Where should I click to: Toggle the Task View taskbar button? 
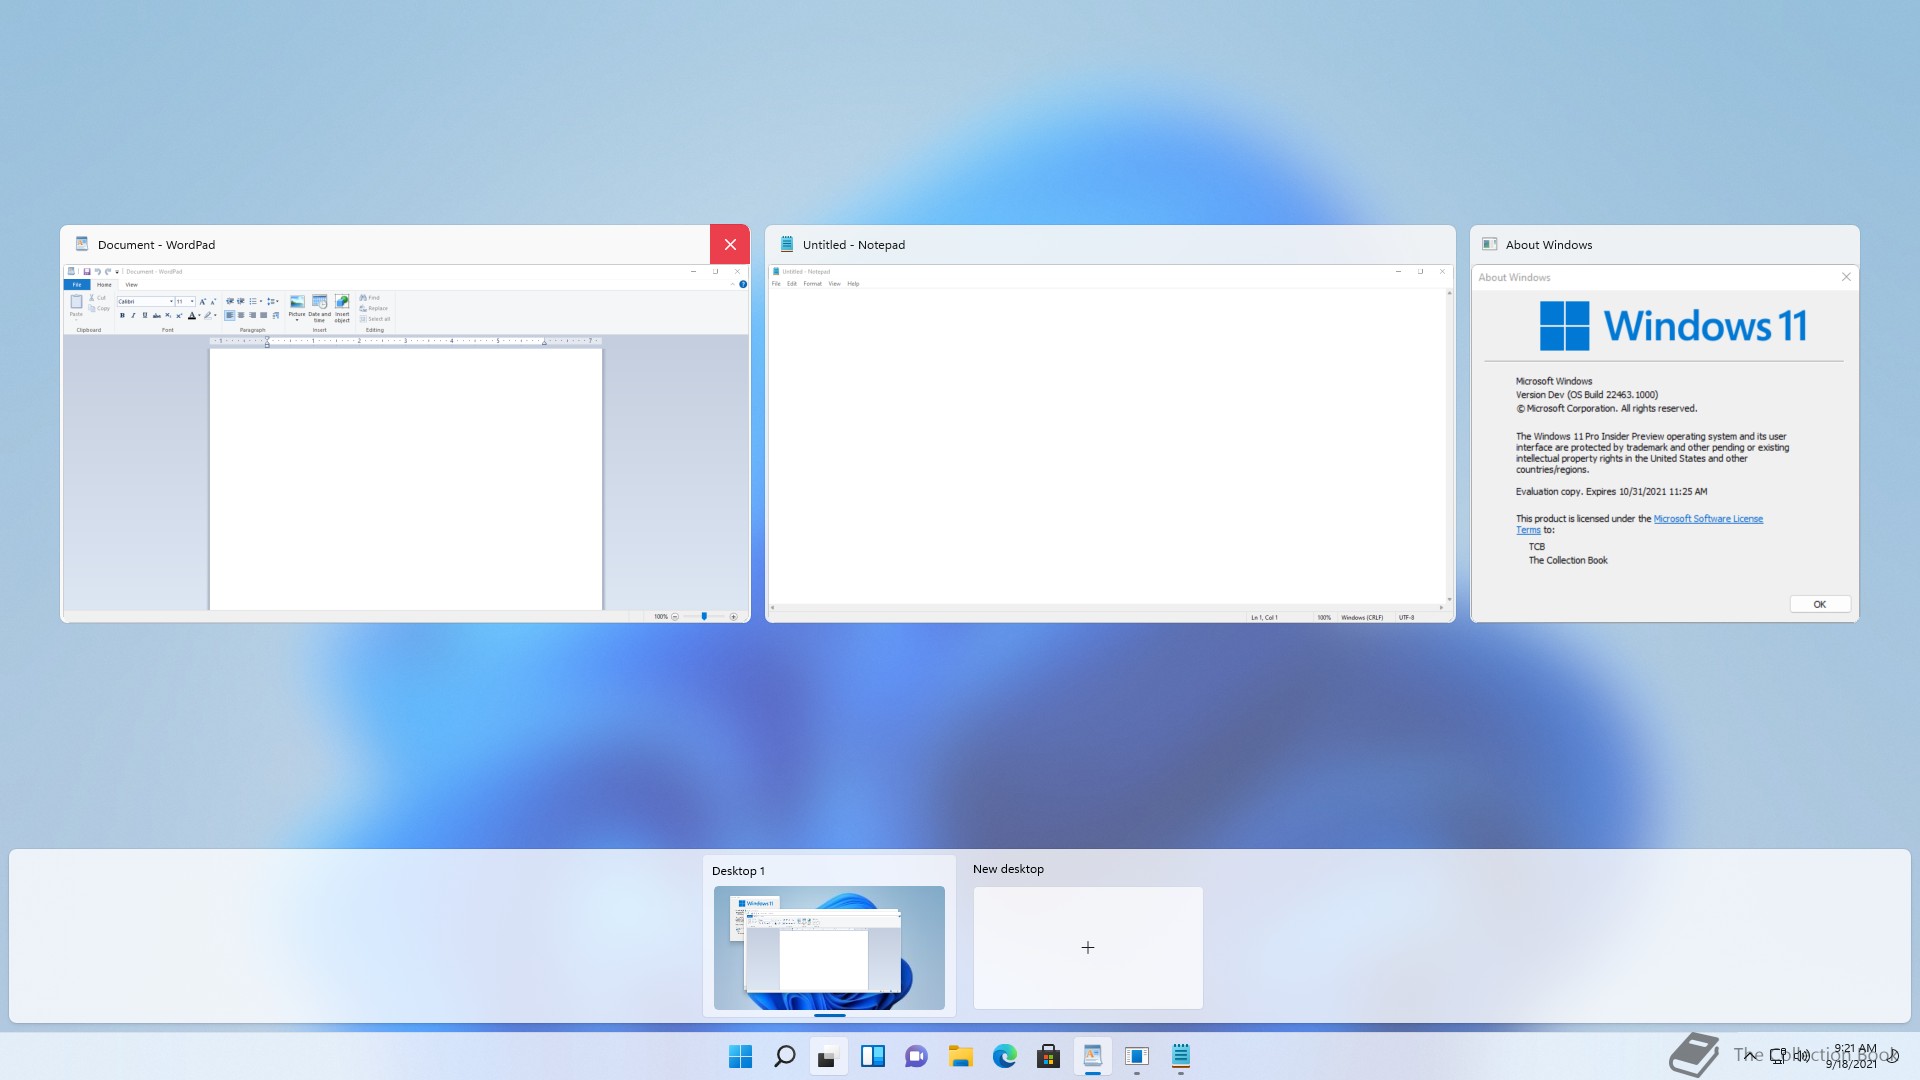tap(828, 1056)
